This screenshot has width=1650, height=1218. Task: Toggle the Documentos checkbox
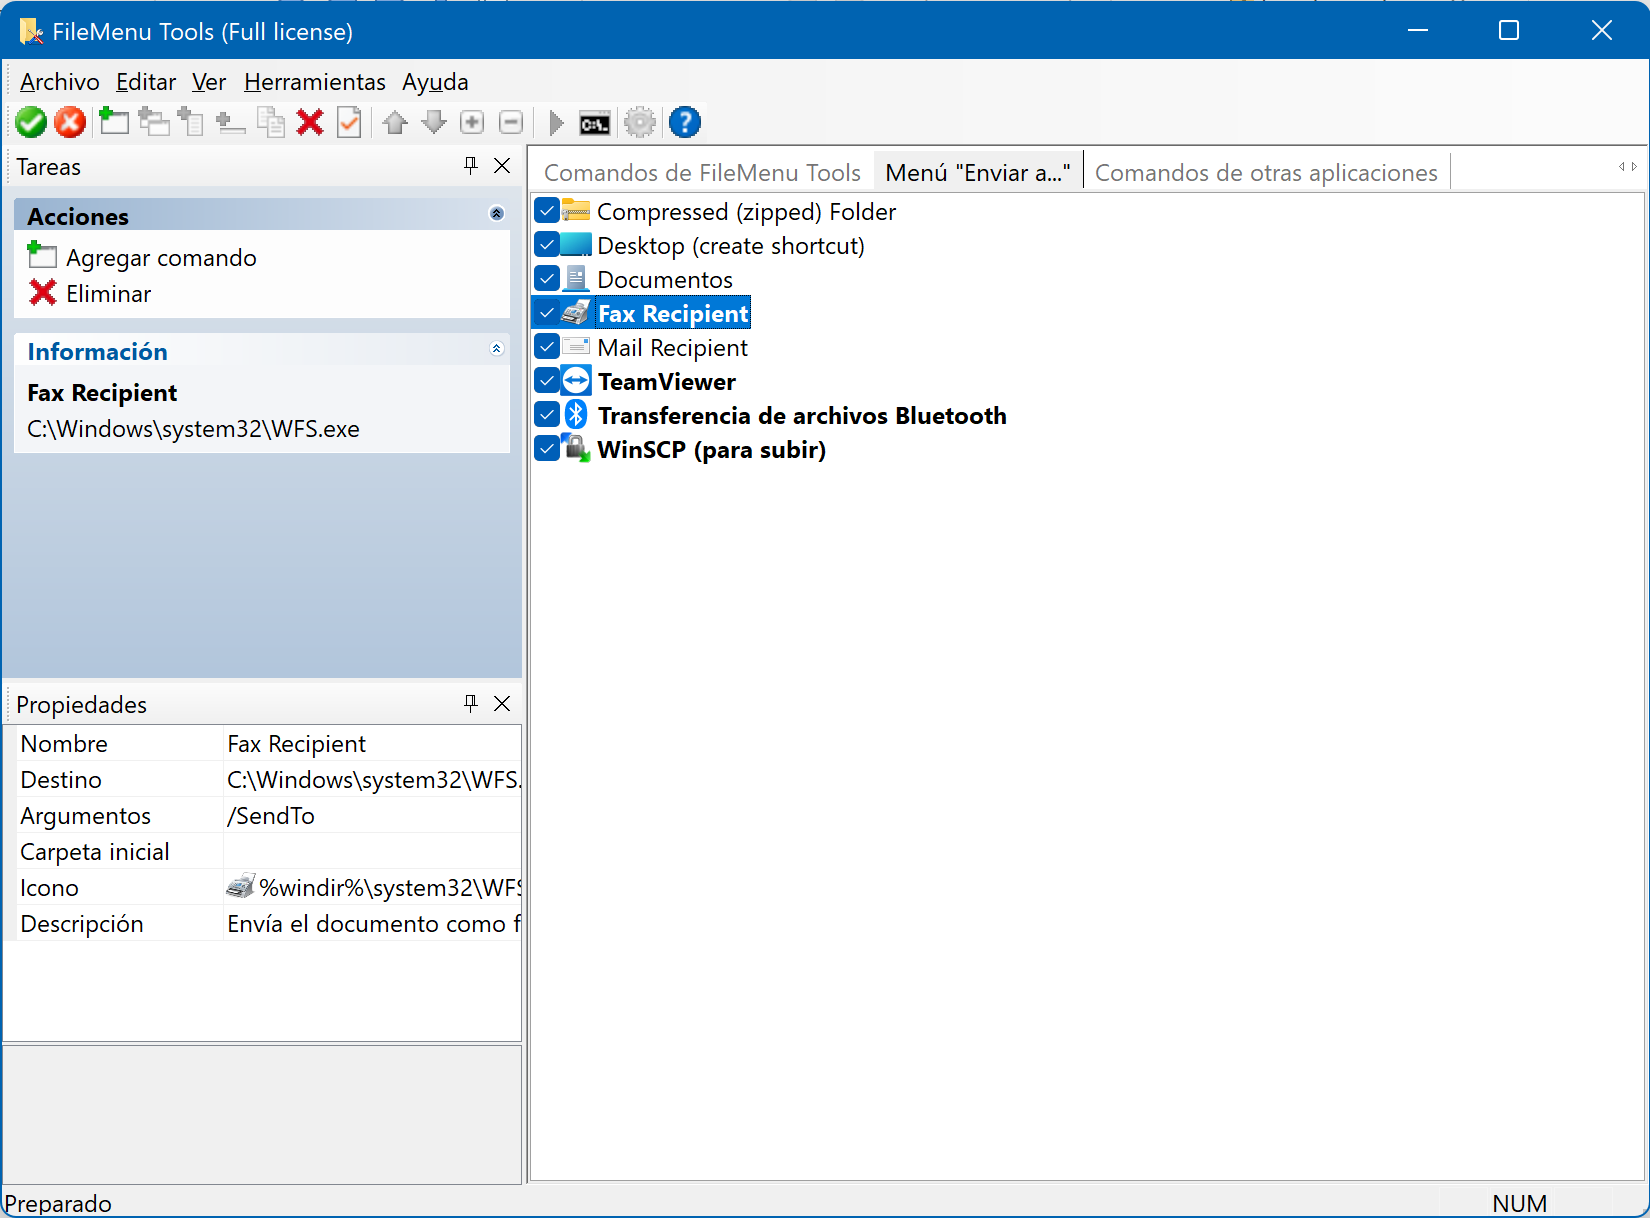click(x=547, y=279)
